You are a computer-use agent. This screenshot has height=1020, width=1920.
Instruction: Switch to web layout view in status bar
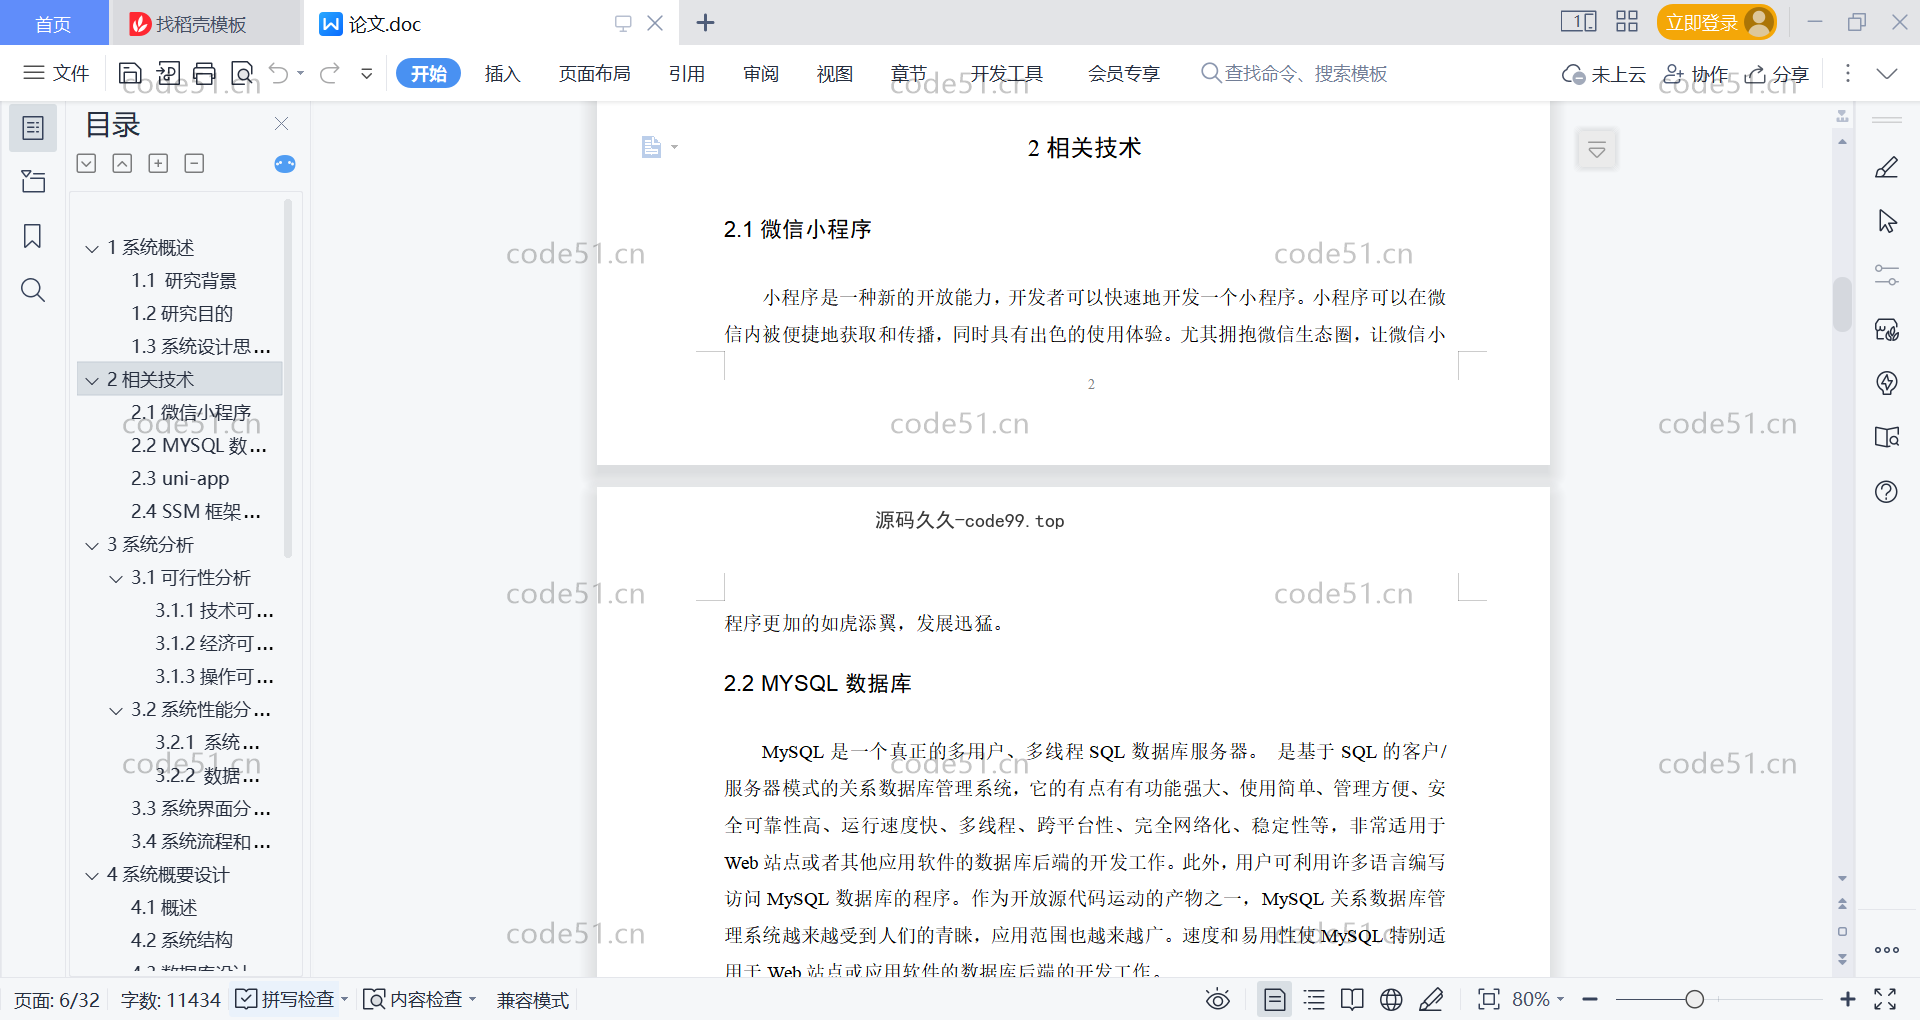pos(1391,999)
